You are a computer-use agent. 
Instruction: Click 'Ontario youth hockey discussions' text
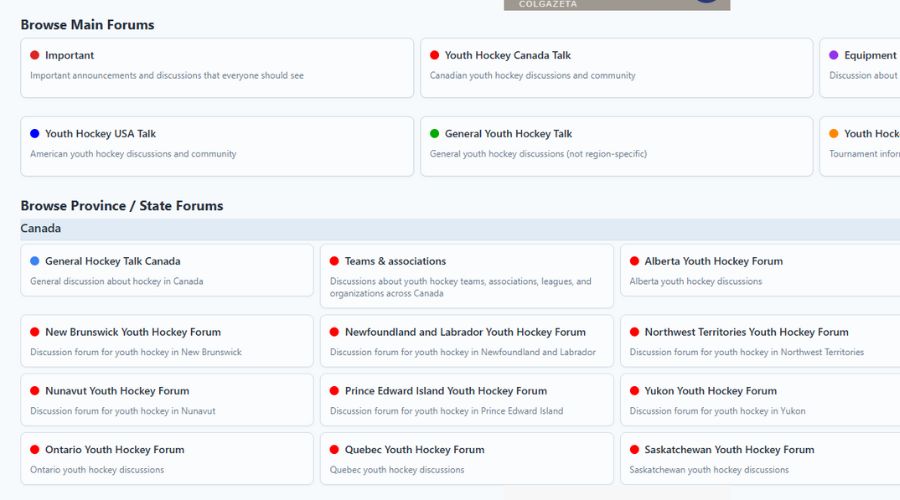97,470
